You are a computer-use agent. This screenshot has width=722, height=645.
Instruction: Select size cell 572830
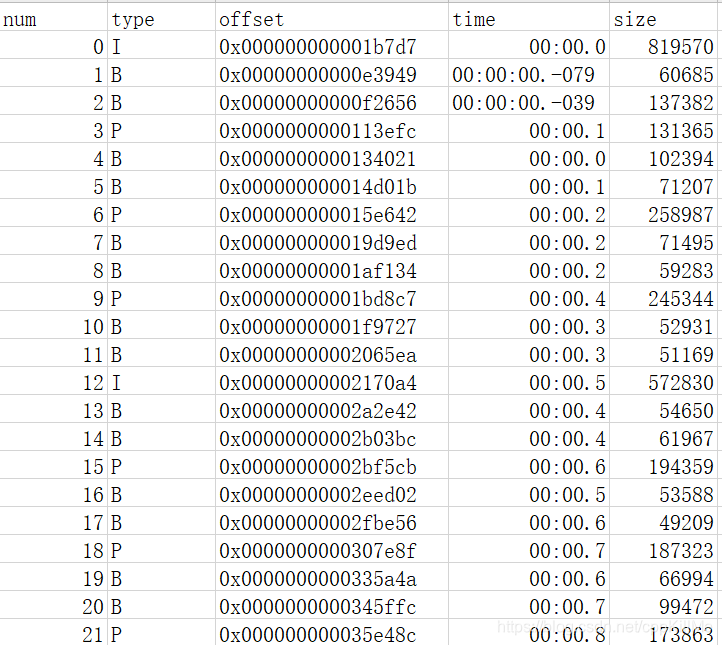[663, 383]
